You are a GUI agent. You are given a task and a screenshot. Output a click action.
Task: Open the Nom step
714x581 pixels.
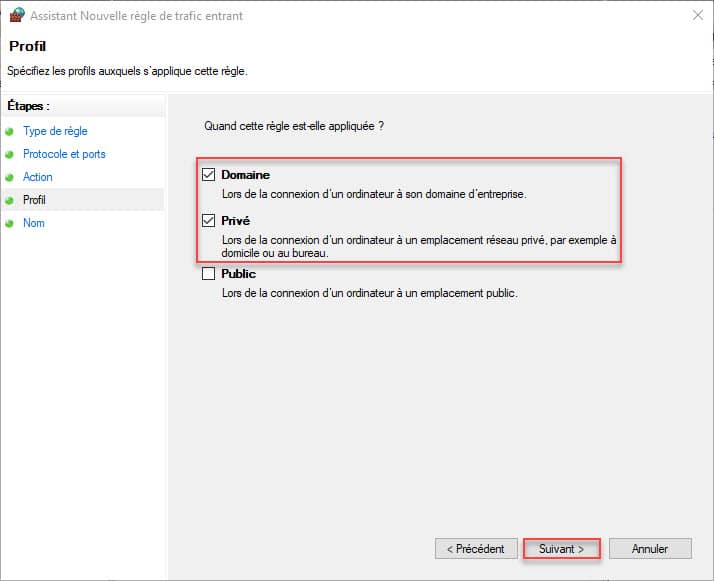pos(34,223)
